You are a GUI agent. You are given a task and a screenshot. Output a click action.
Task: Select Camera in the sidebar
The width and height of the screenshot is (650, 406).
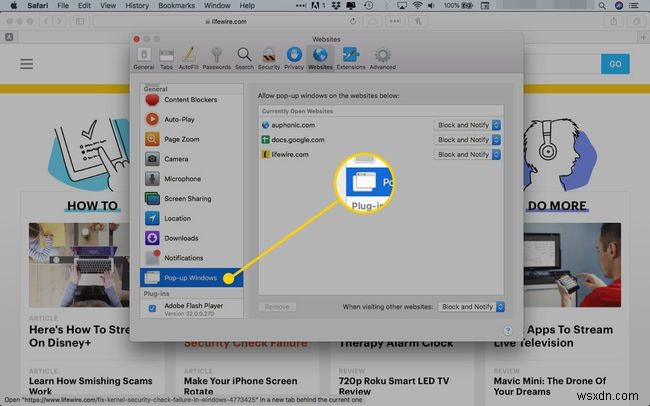192,159
